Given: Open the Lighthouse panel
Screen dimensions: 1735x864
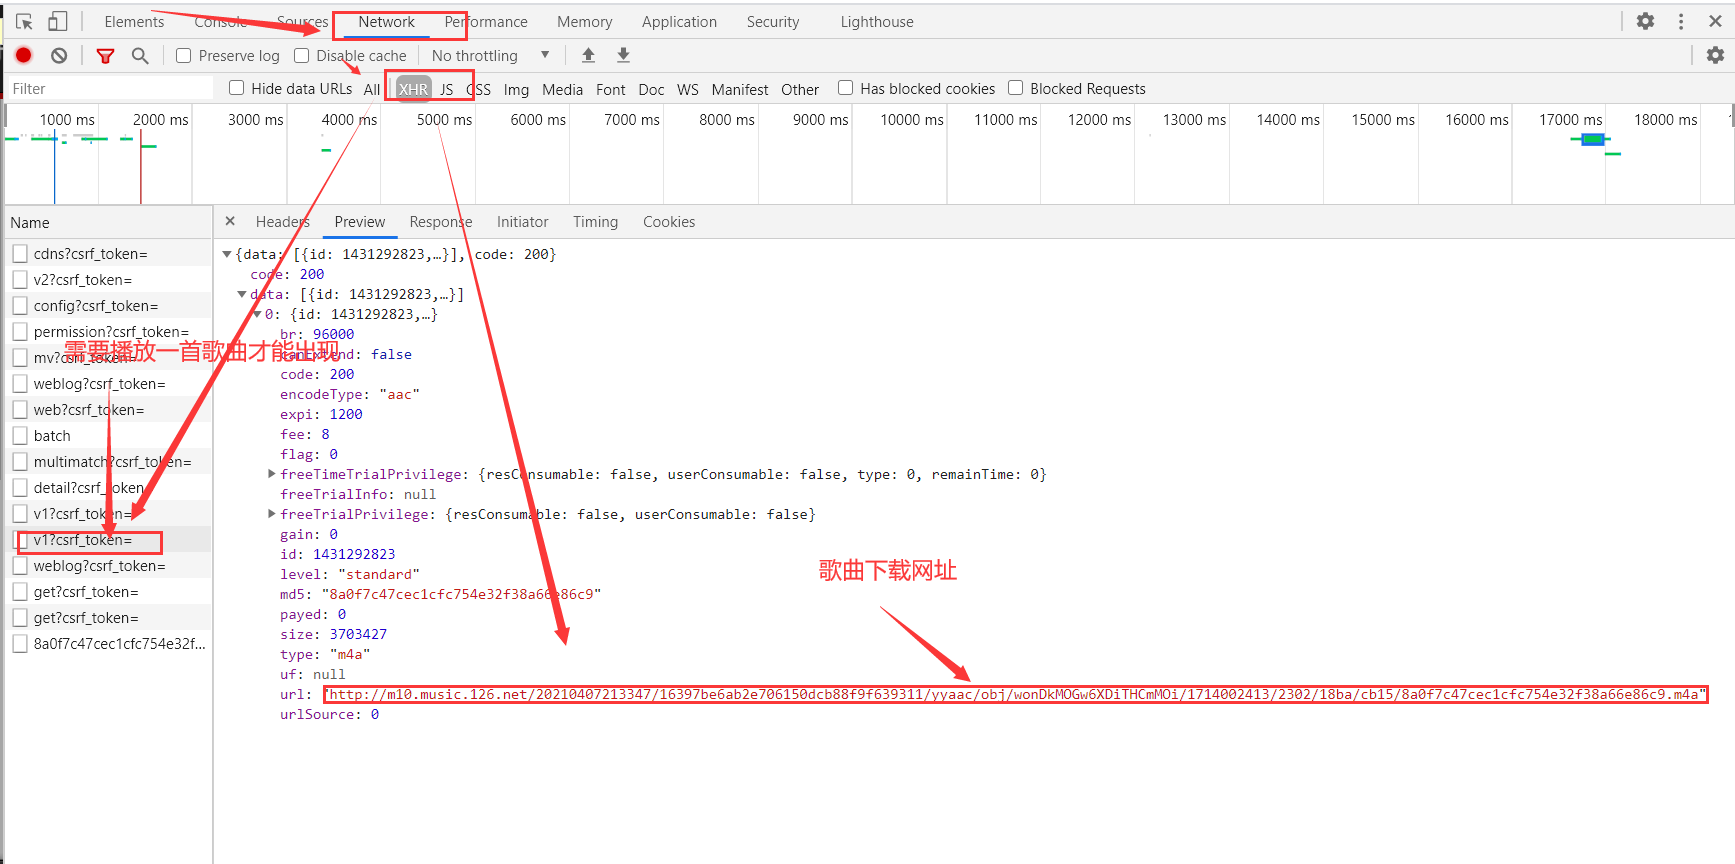Looking at the screenshot, I should pyautogui.click(x=877, y=22).
